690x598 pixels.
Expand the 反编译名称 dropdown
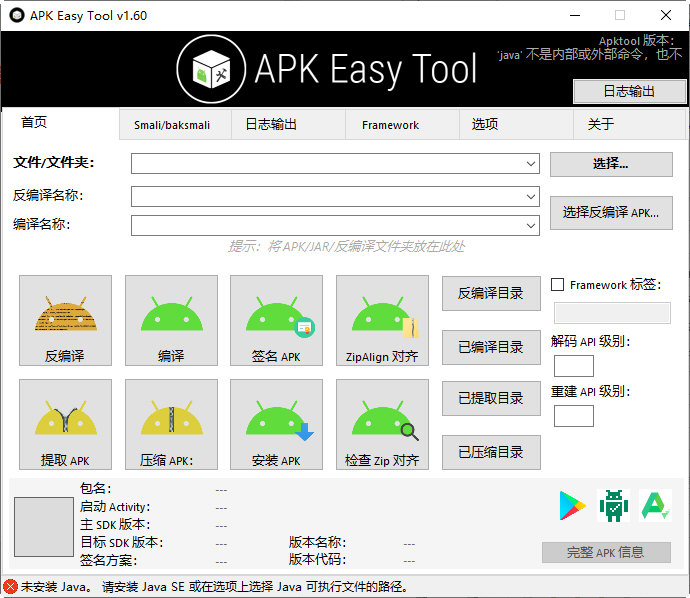pyautogui.click(x=531, y=196)
